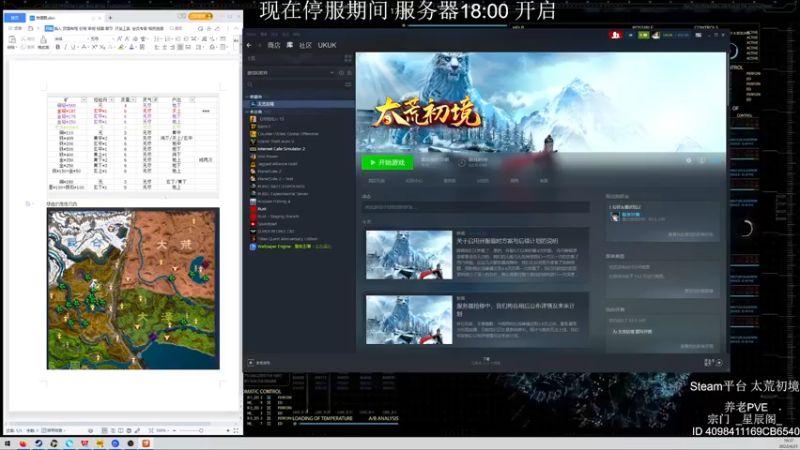This screenshot has width=800, height=450.
Task: Click the red friends notification icon in Steam
Action: point(615,35)
